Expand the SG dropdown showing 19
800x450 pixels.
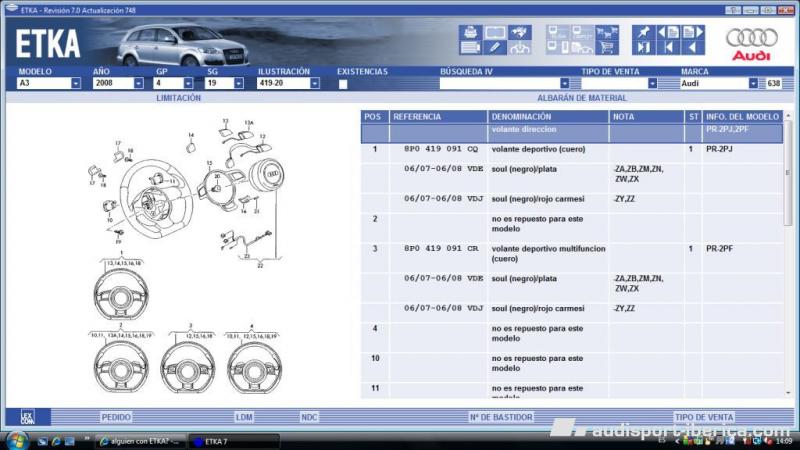[x=238, y=83]
